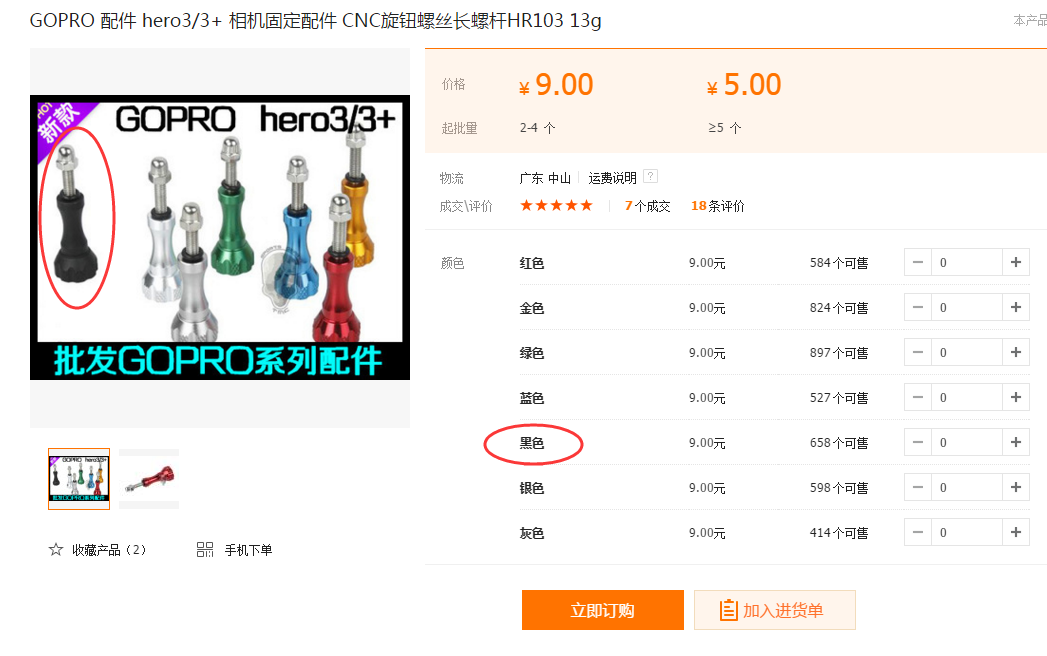The width and height of the screenshot is (1047, 656).
Task: Click the 立即订购 button
Action: click(603, 610)
